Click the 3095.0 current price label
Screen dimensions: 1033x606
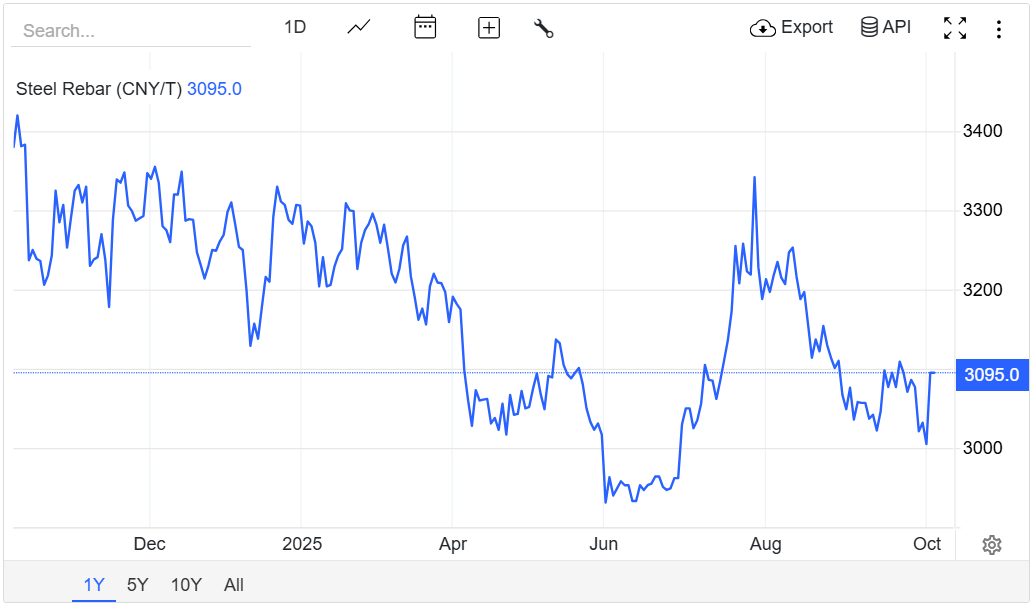990,375
